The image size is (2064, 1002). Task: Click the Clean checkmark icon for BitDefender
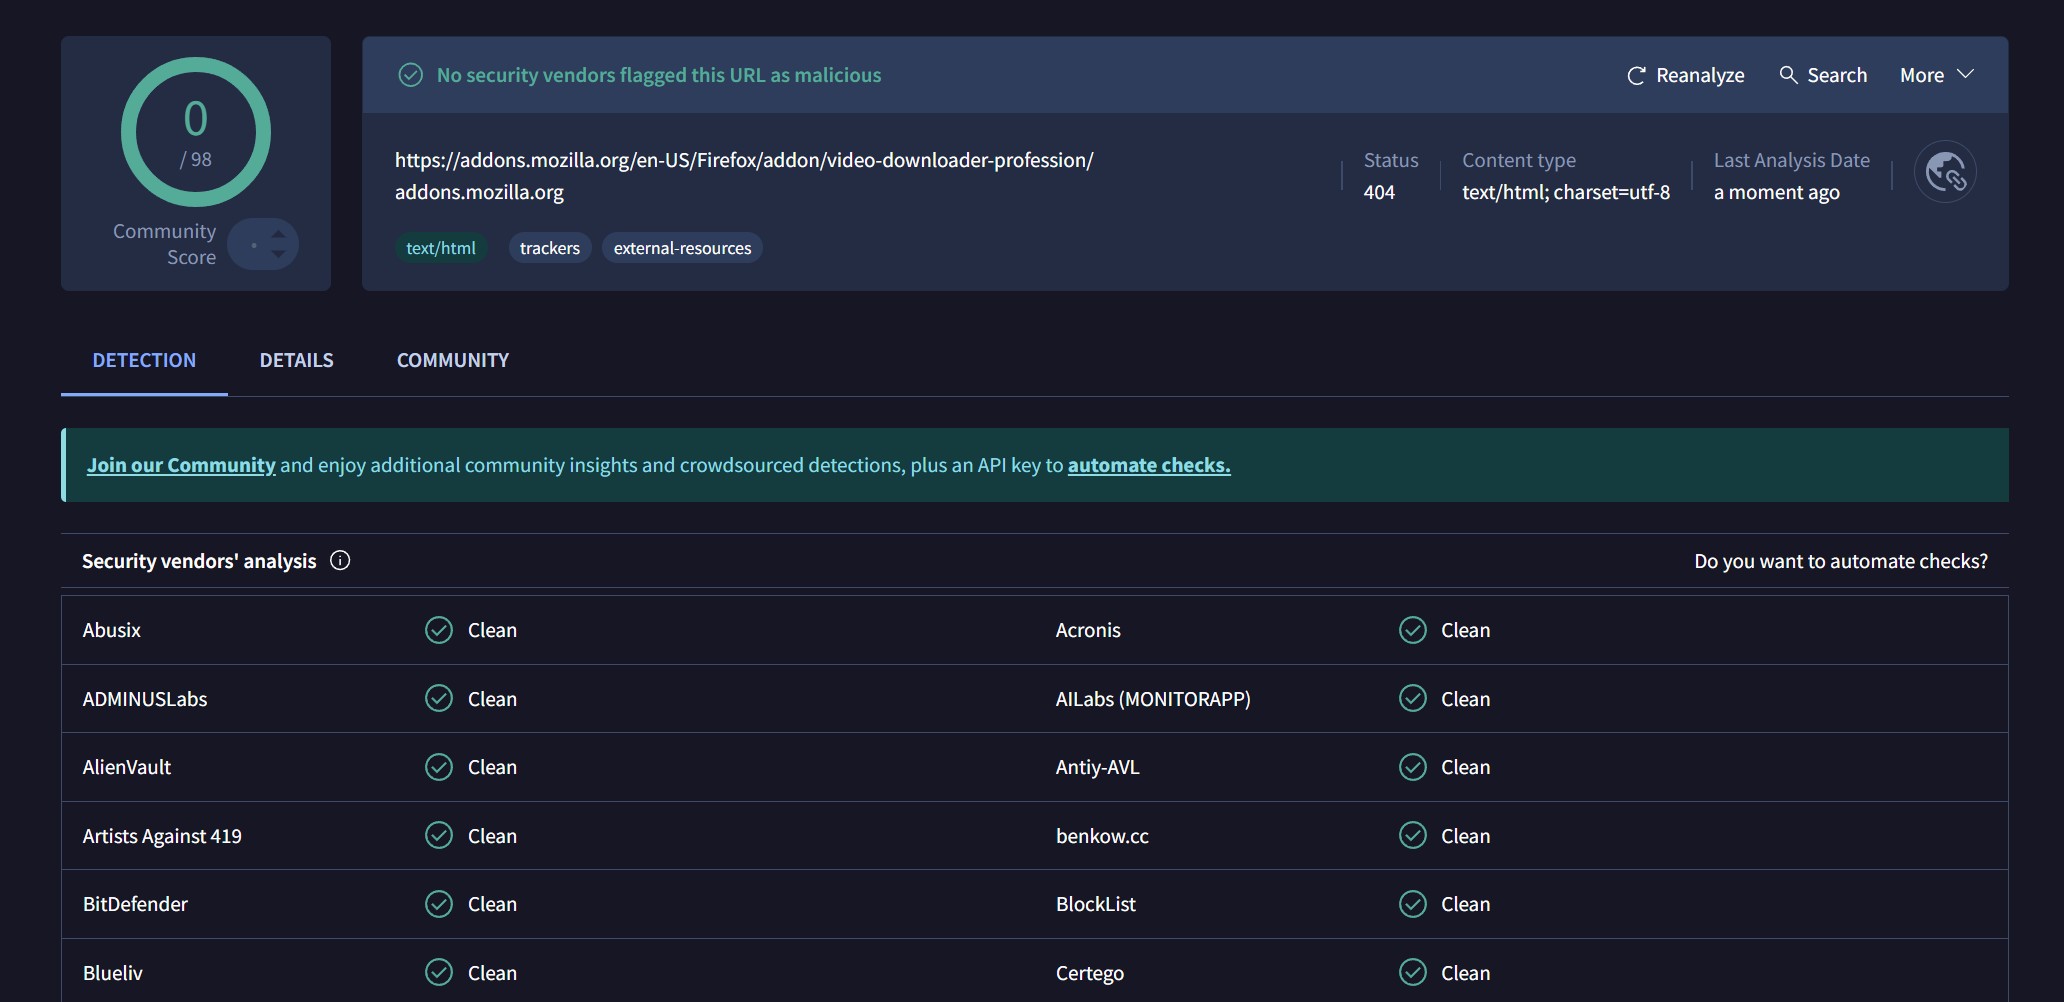coord(439,904)
